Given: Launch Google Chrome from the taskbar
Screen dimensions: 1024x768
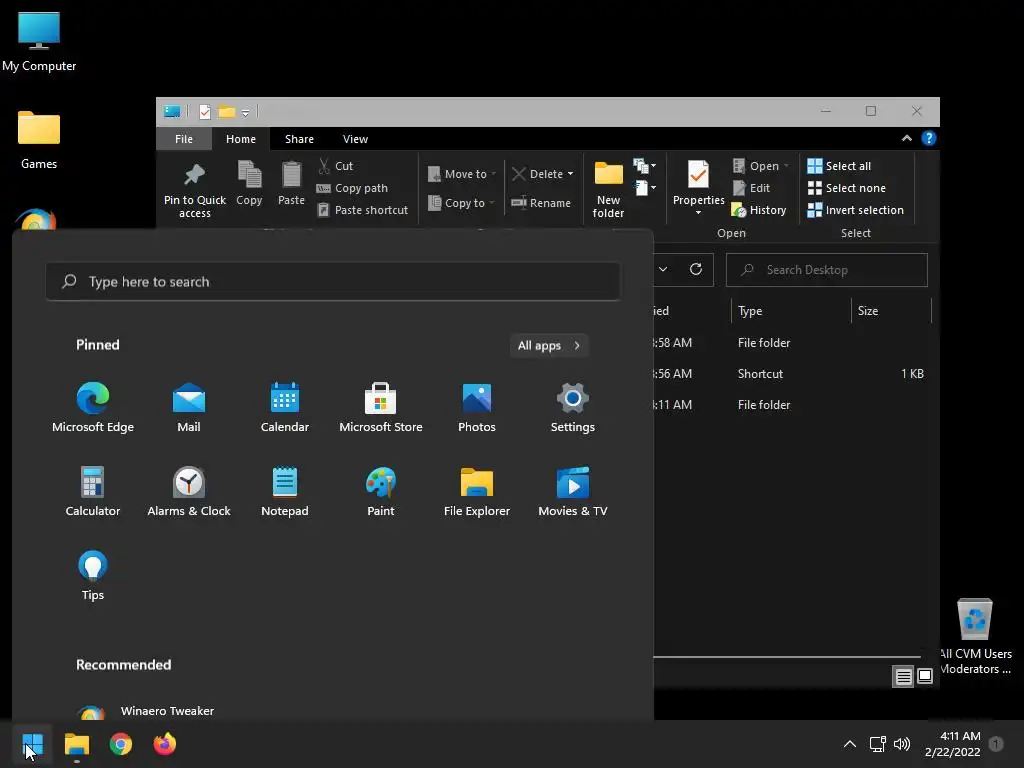Looking at the screenshot, I should (x=121, y=744).
